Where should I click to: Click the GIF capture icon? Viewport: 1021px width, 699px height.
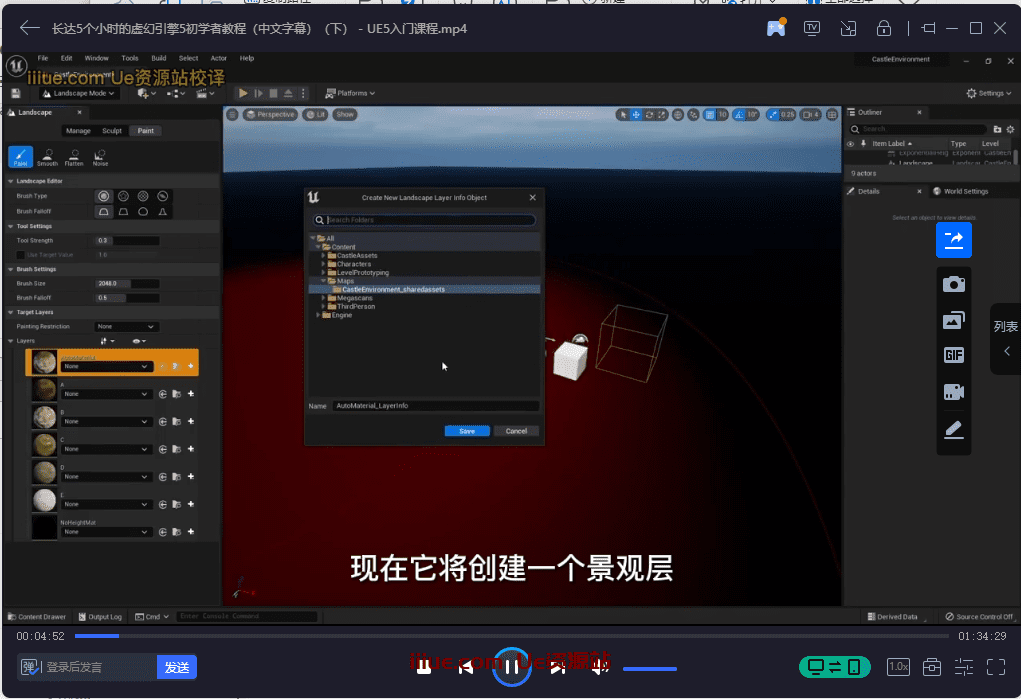pyautogui.click(x=953, y=356)
